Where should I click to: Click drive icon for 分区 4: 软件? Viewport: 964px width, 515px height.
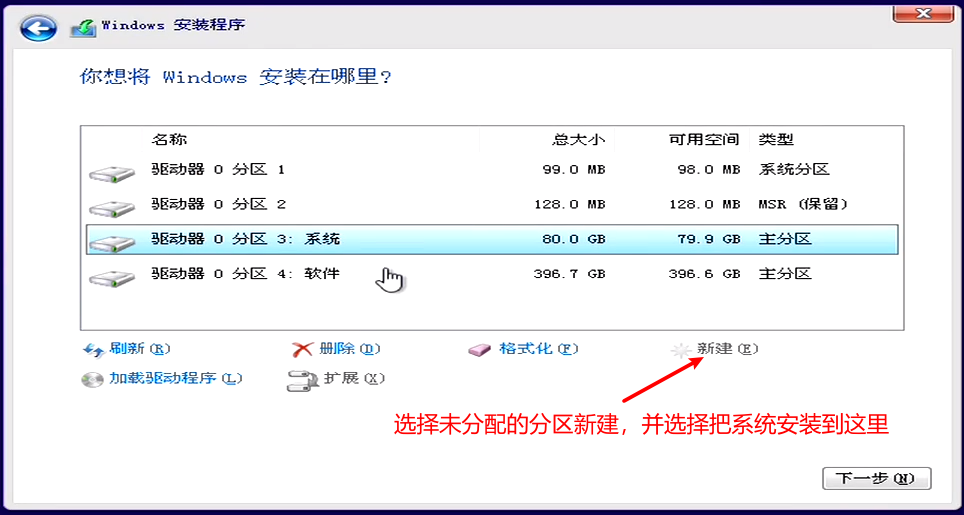click(x=111, y=278)
